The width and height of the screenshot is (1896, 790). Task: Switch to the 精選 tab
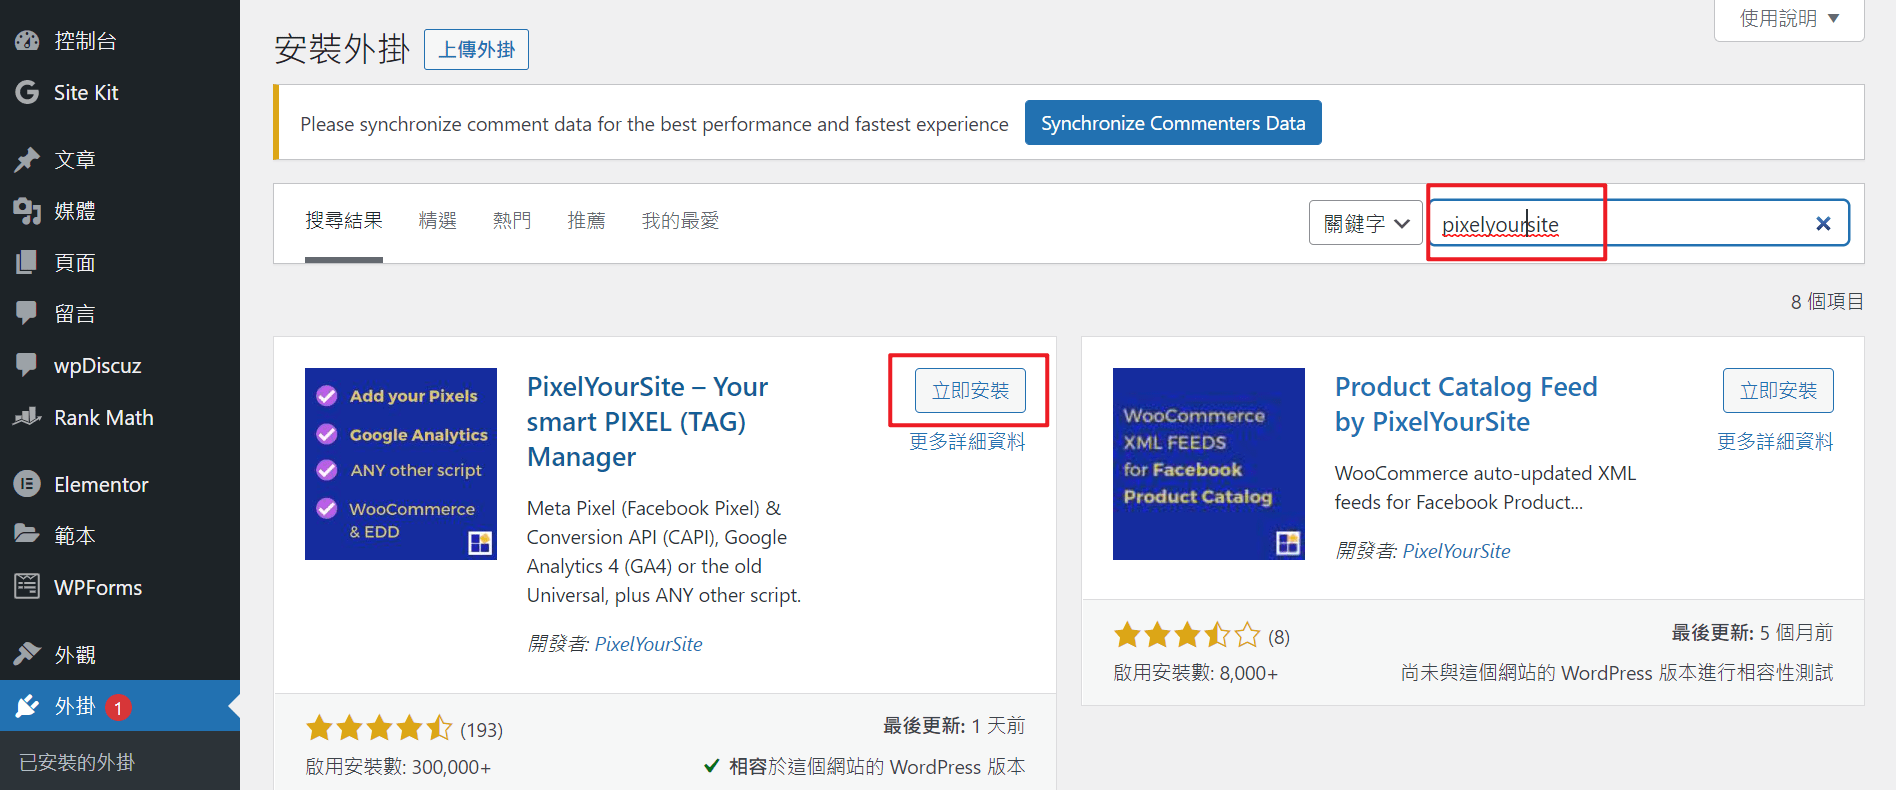tap(438, 221)
